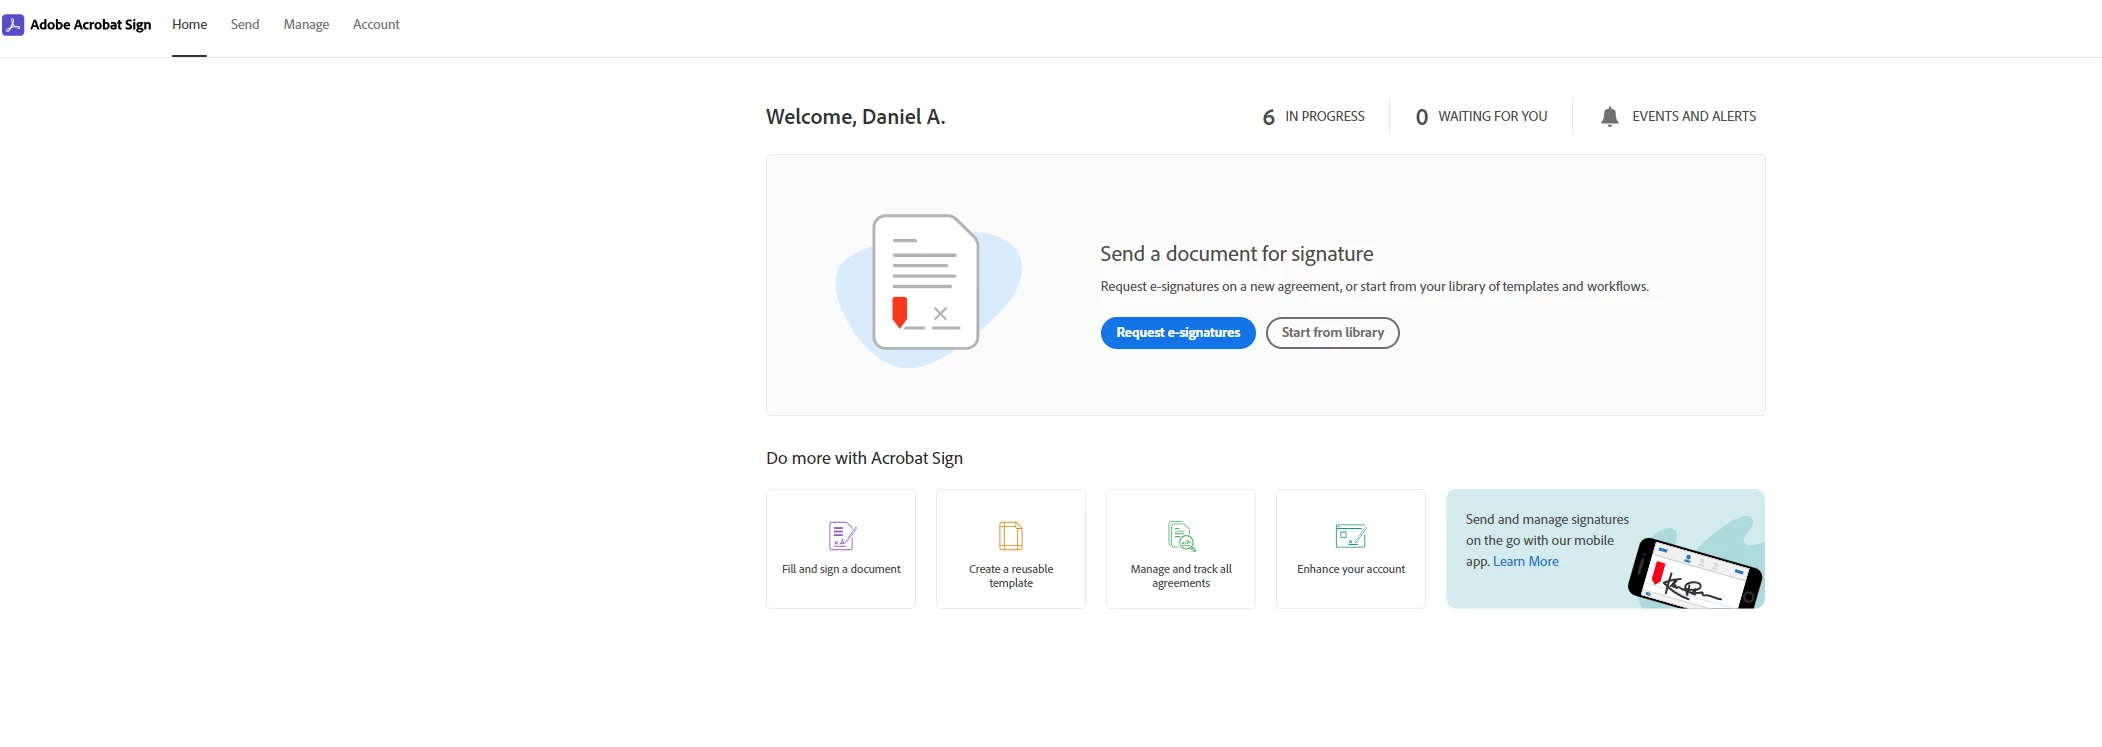This screenshot has height=747, width=2102.
Task: Click the Request e-signatures button
Action: [1178, 333]
